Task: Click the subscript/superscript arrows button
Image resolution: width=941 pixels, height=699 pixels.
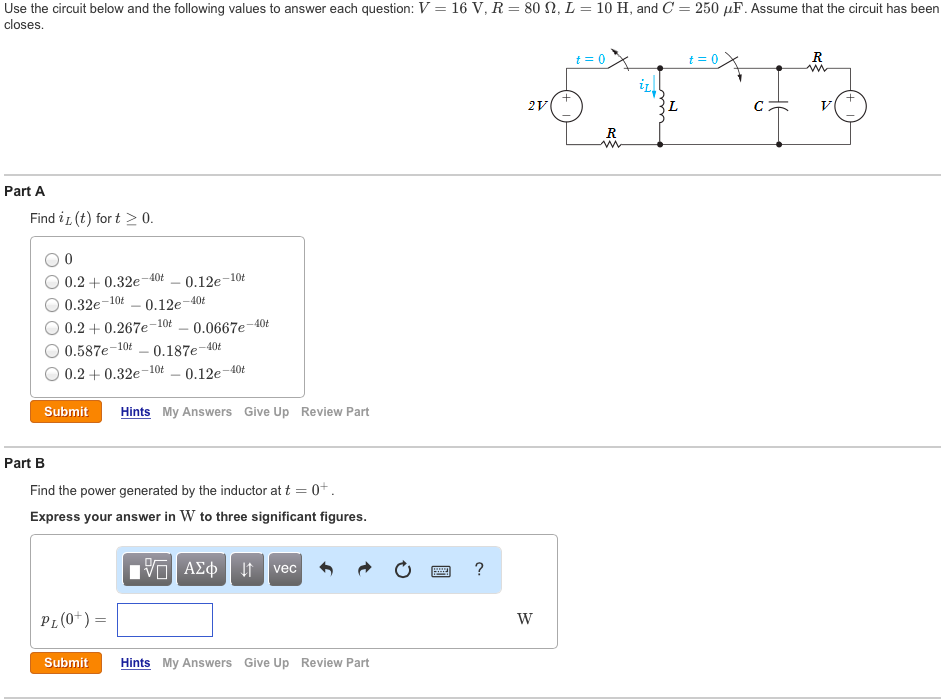Action: [x=247, y=569]
